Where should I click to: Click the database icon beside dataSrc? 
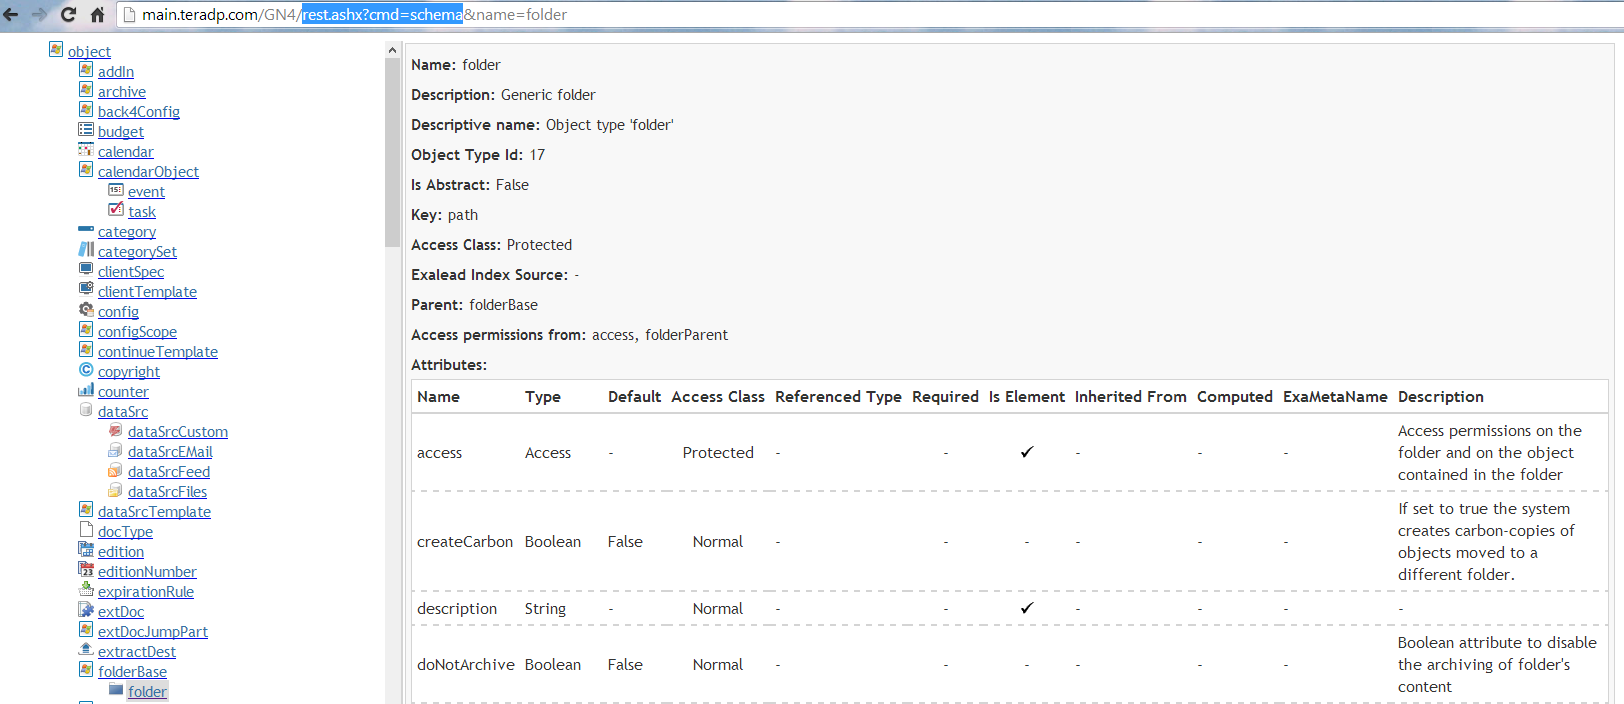click(x=86, y=410)
